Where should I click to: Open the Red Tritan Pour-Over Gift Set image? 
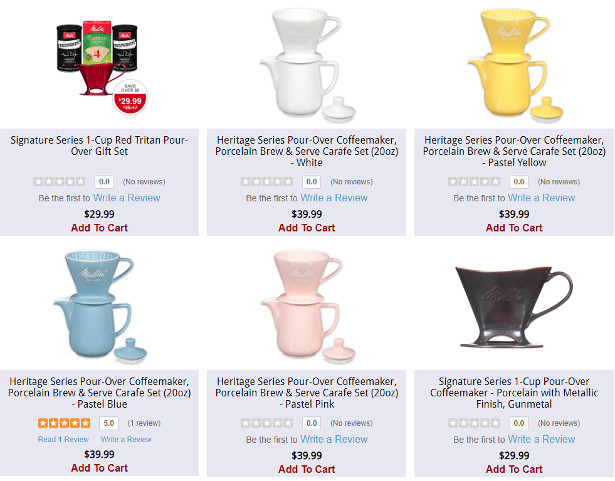(x=102, y=66)
